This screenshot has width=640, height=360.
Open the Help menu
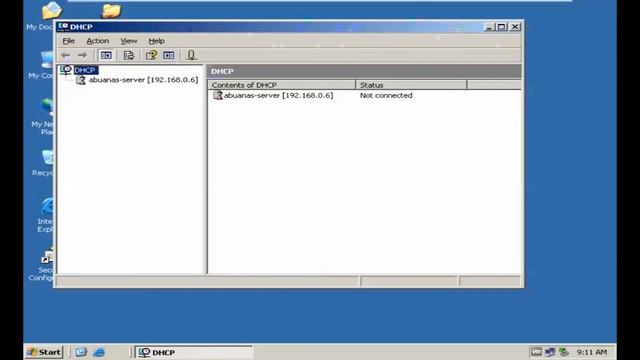(x=156, y=41)
